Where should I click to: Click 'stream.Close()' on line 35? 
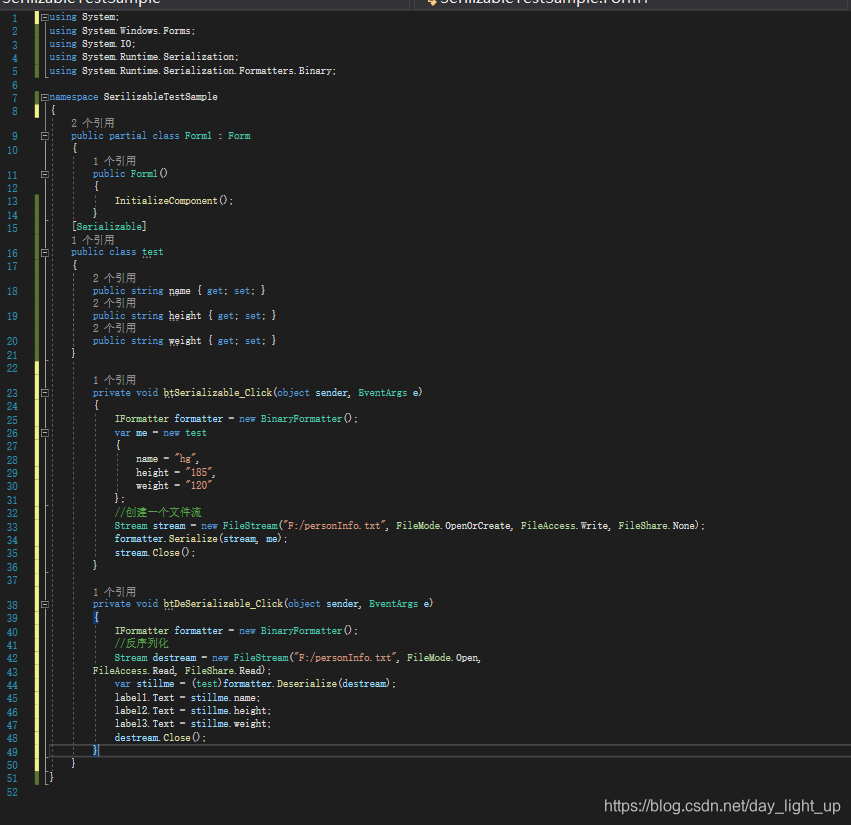click(x=152, y=553)
